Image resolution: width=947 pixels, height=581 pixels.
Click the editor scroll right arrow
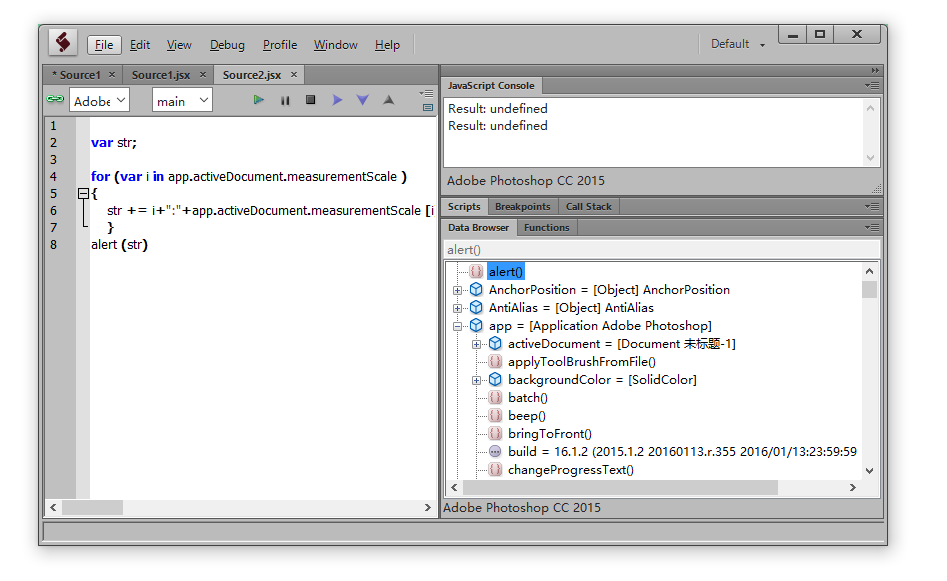pyautogui.click(x=428, y=507)
